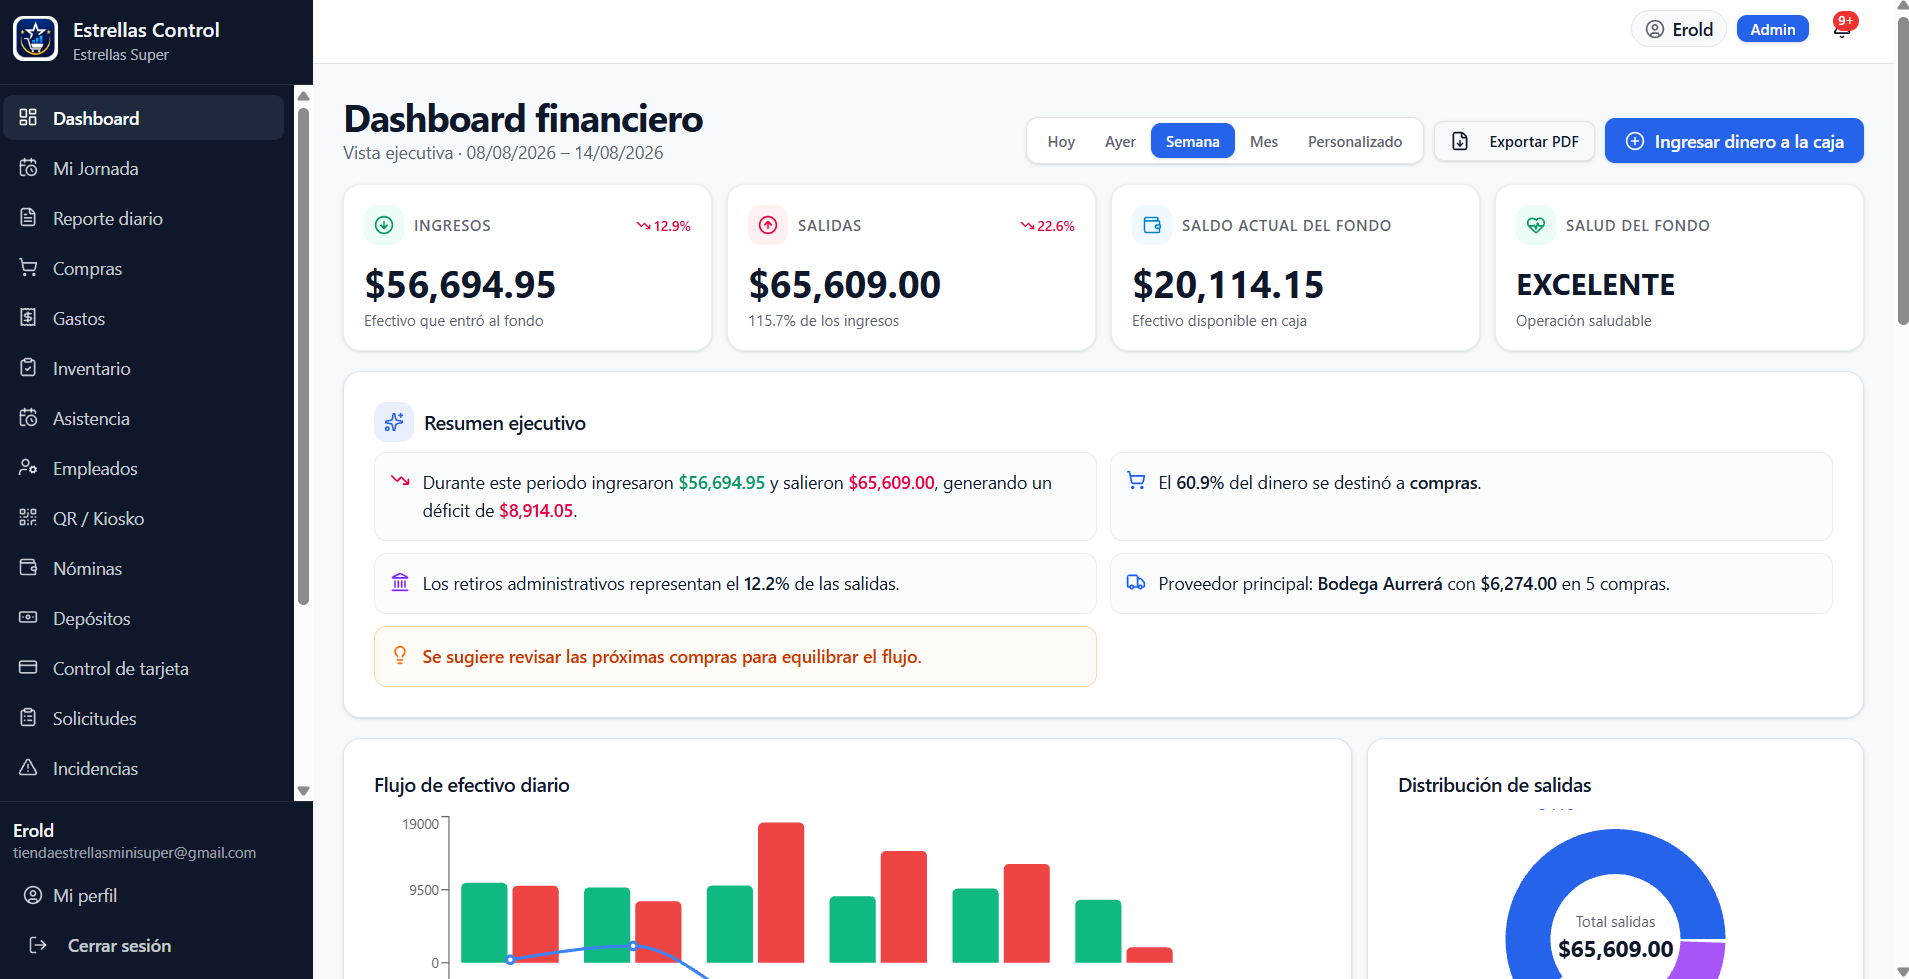
Task: Click Ingresar dinero a la caja
Action: (1734, 141)
